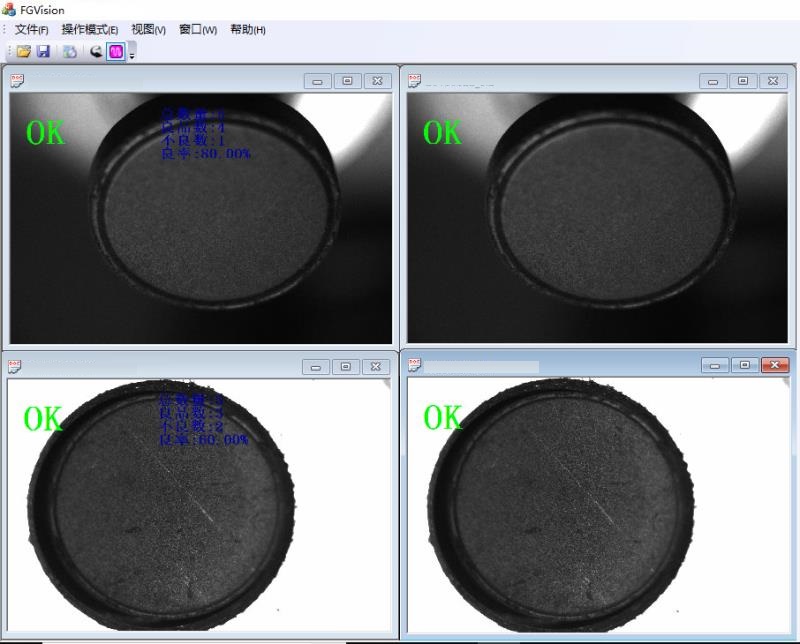Click the open folder toolbar icon
This screenshot has height=644, width=800.
[x=23, y=51]
